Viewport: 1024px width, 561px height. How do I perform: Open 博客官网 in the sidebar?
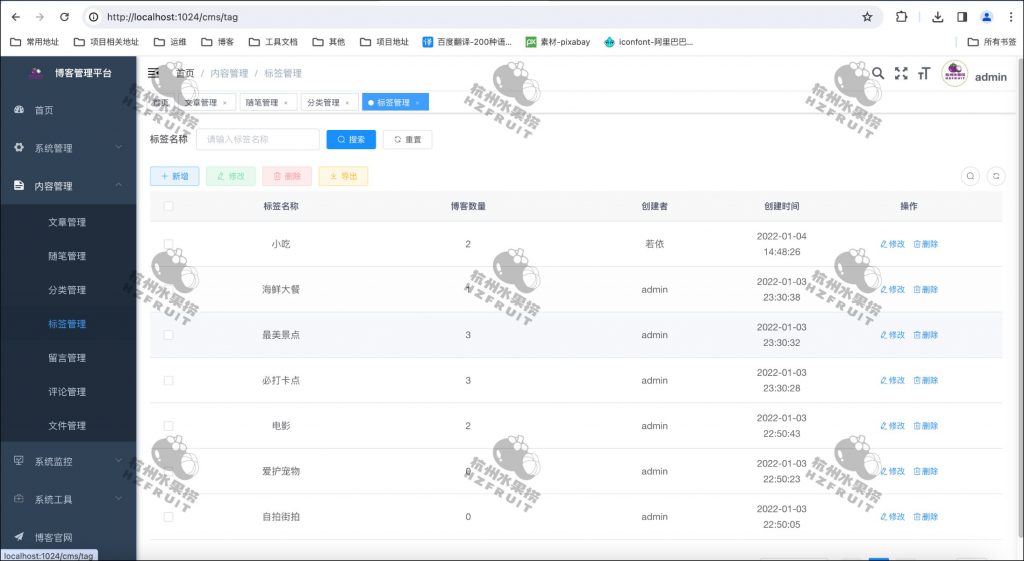68,537
